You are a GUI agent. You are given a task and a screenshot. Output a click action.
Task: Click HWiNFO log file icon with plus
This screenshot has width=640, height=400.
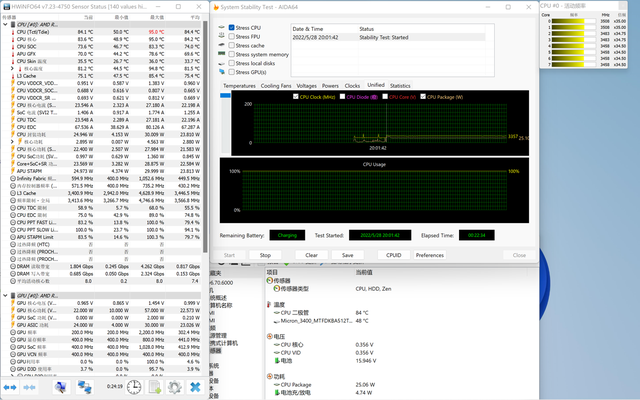(x=155, y=386)
